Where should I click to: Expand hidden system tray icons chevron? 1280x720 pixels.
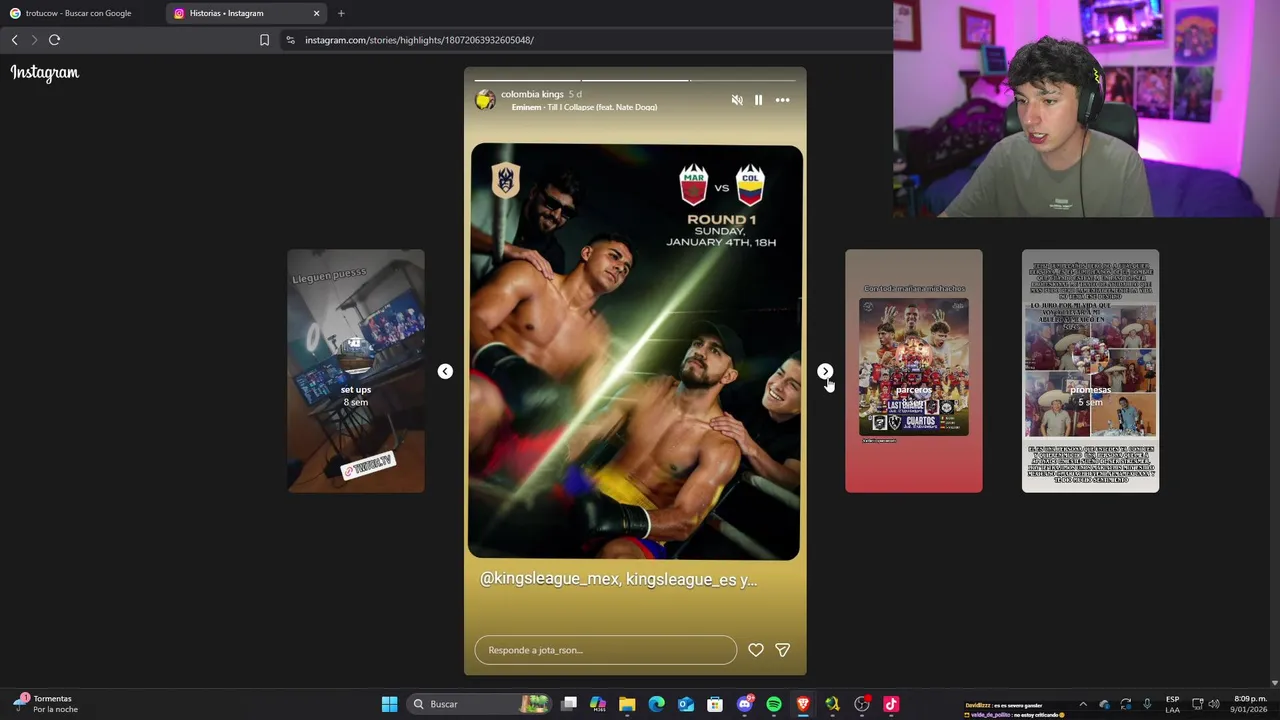(1083, 704)
